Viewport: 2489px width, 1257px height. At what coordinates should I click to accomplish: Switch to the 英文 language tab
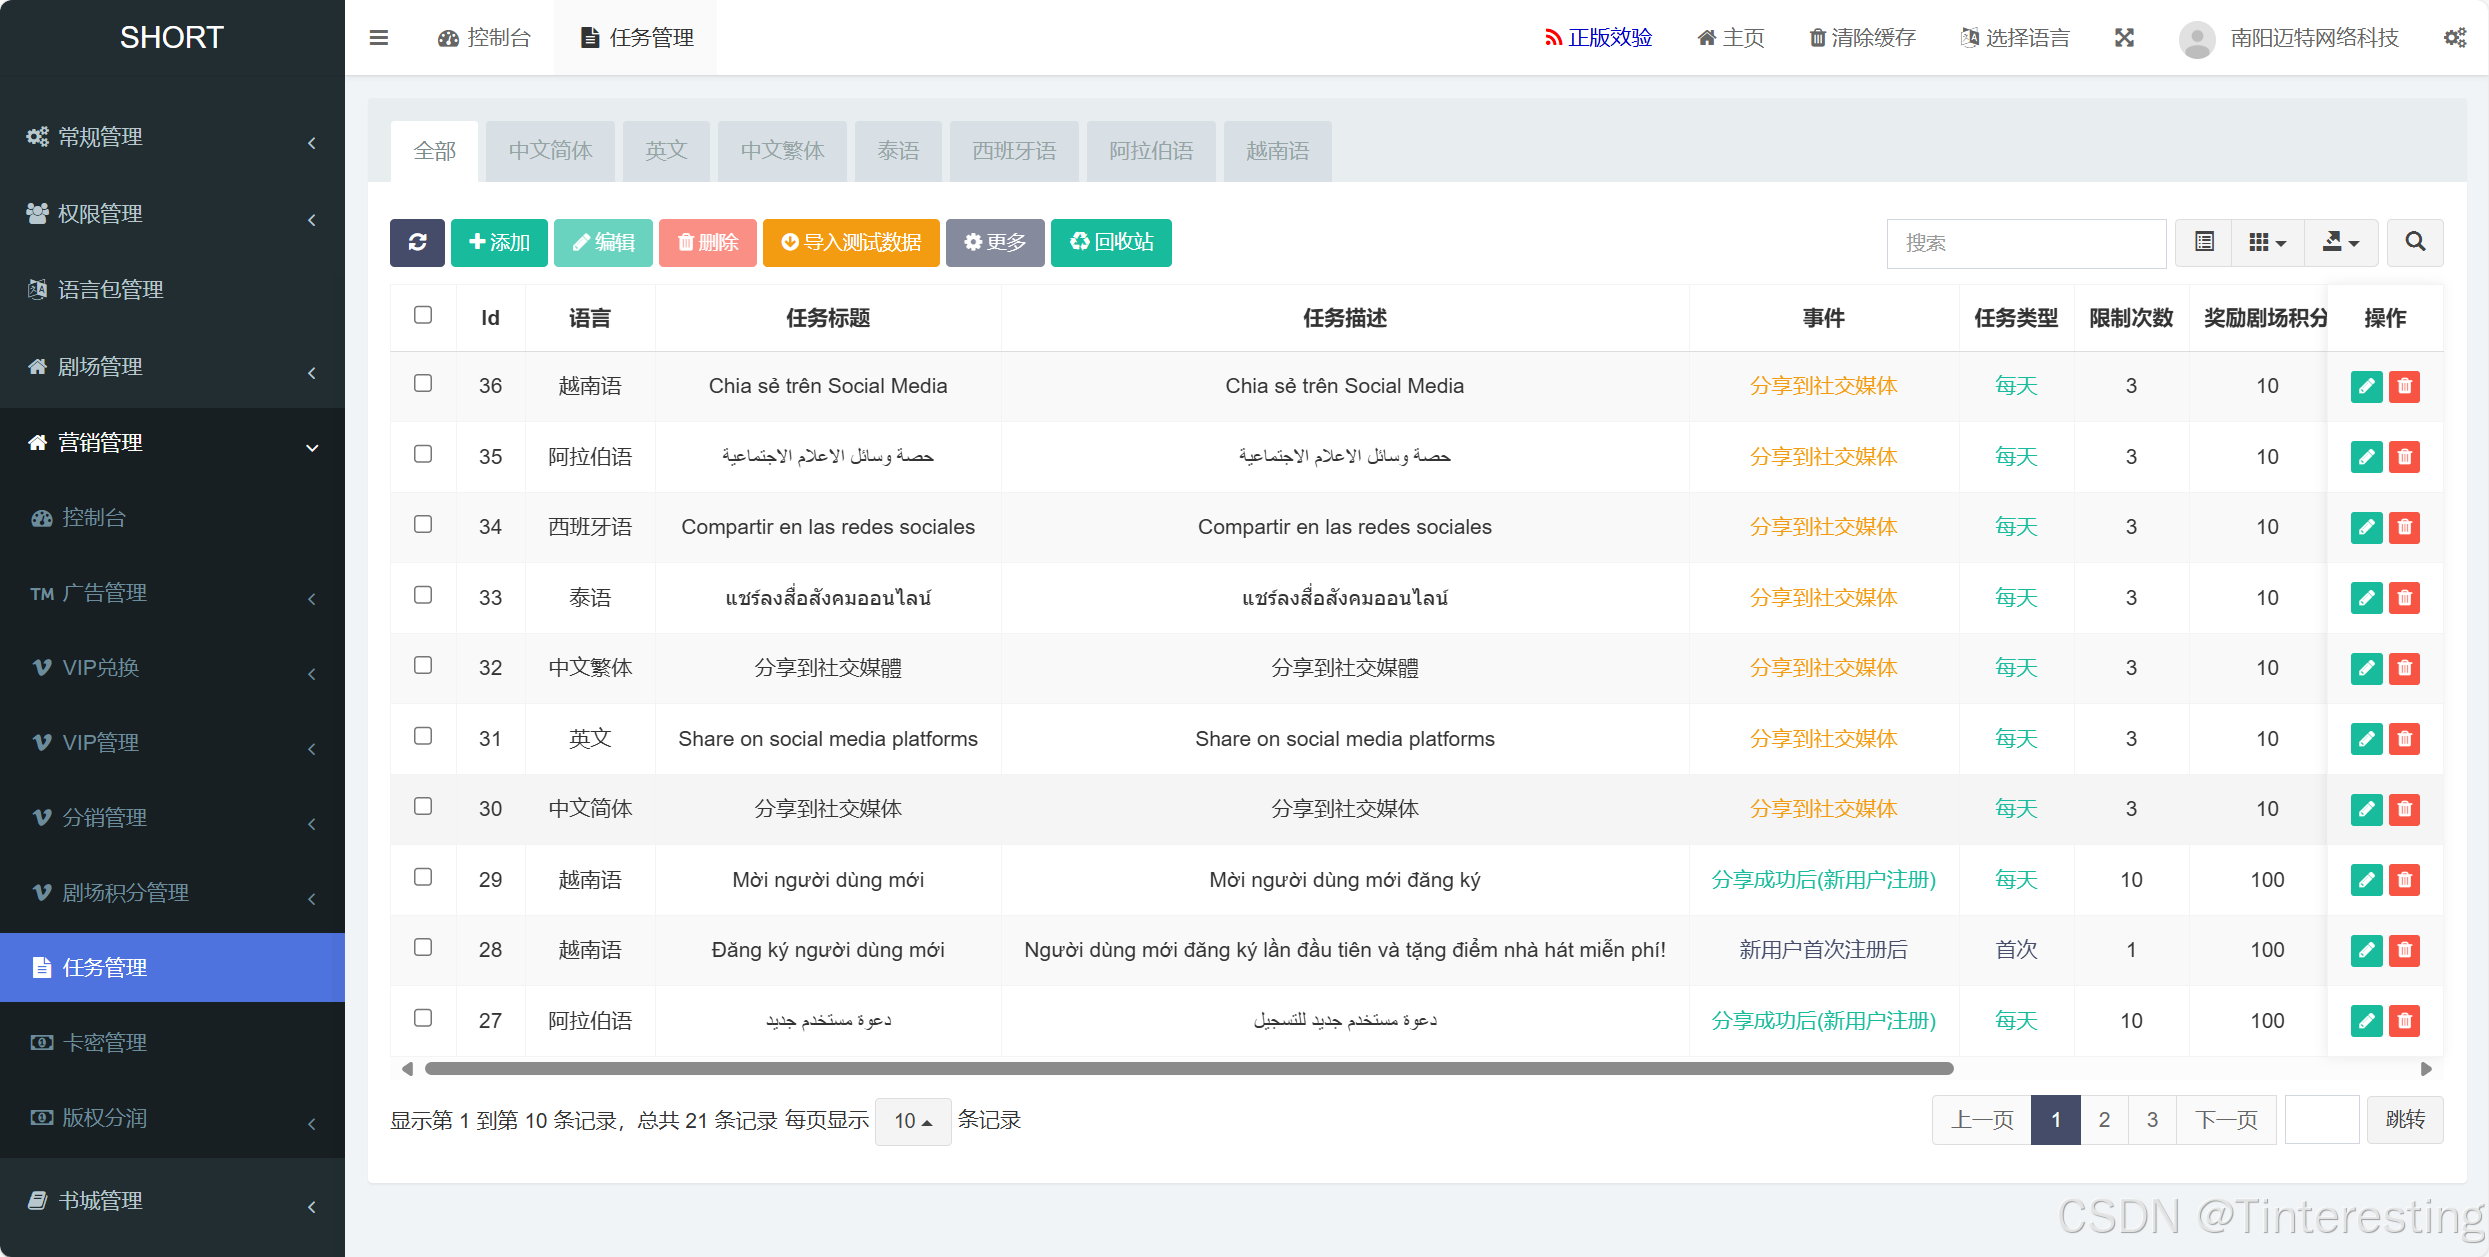[x=666, y=151]
